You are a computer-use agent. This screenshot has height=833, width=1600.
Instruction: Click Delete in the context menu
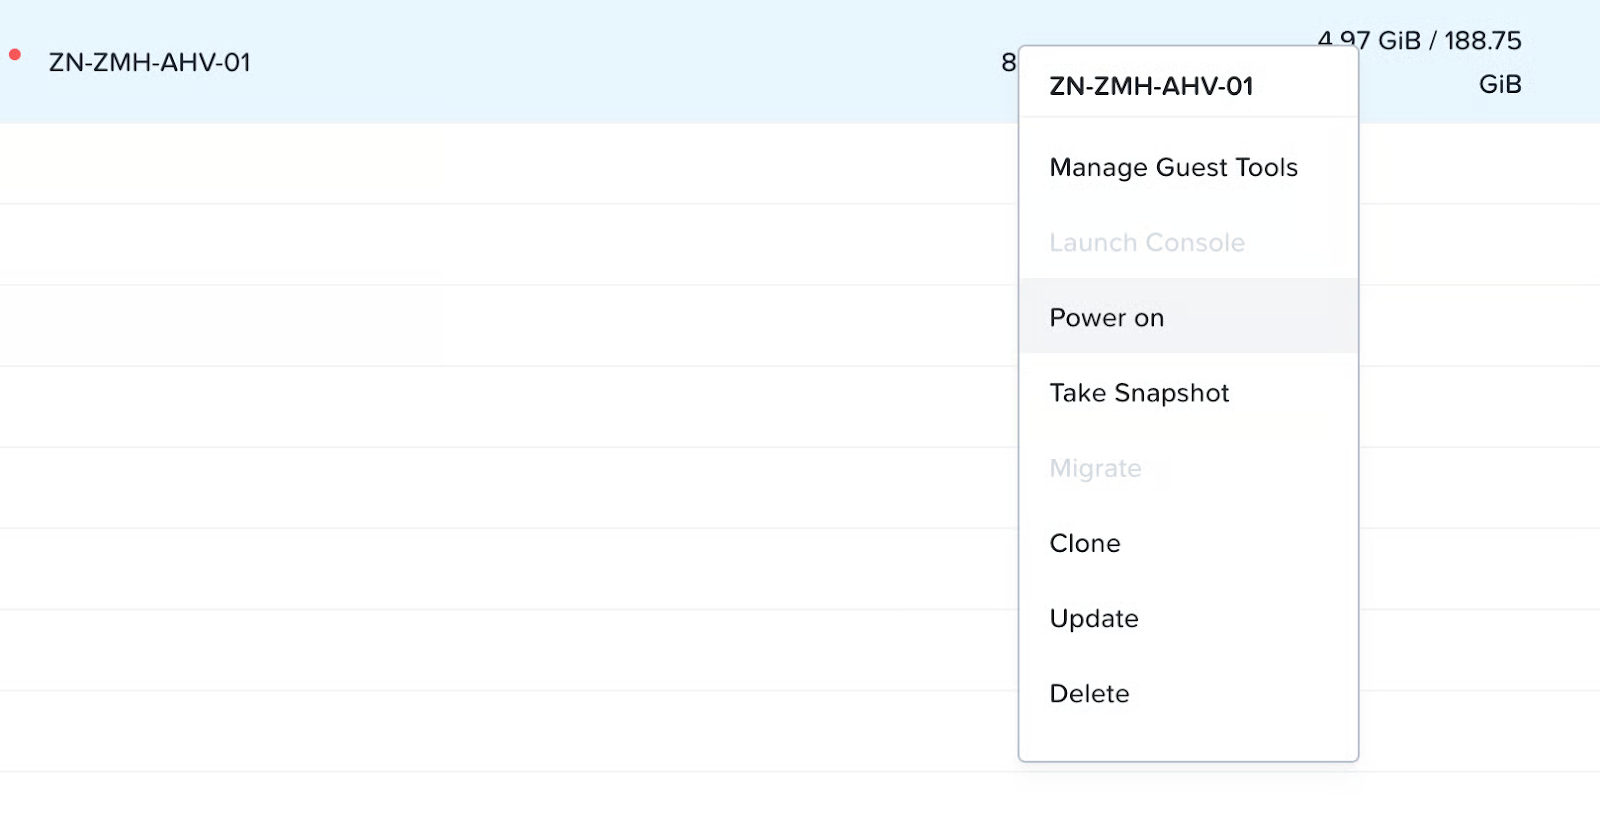point(1089,693)
